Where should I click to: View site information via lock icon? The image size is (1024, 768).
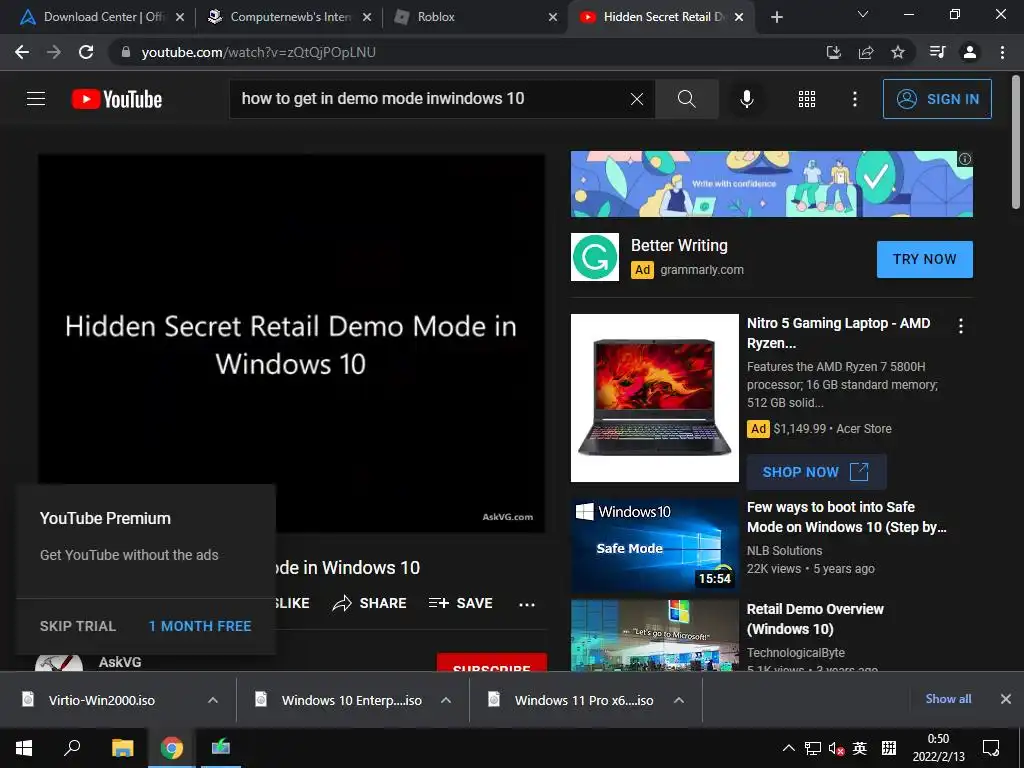[x=126, y=52]
